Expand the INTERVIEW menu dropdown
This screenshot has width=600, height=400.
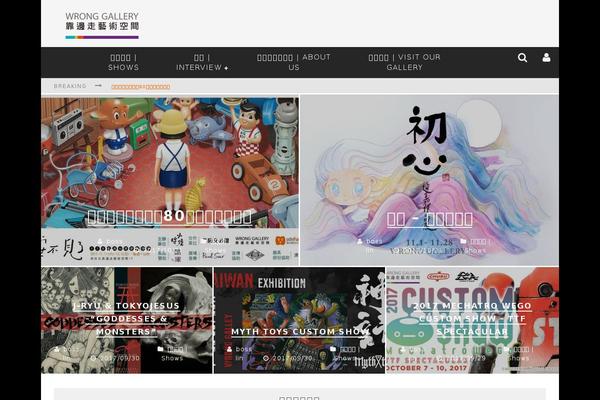point(202,62)
